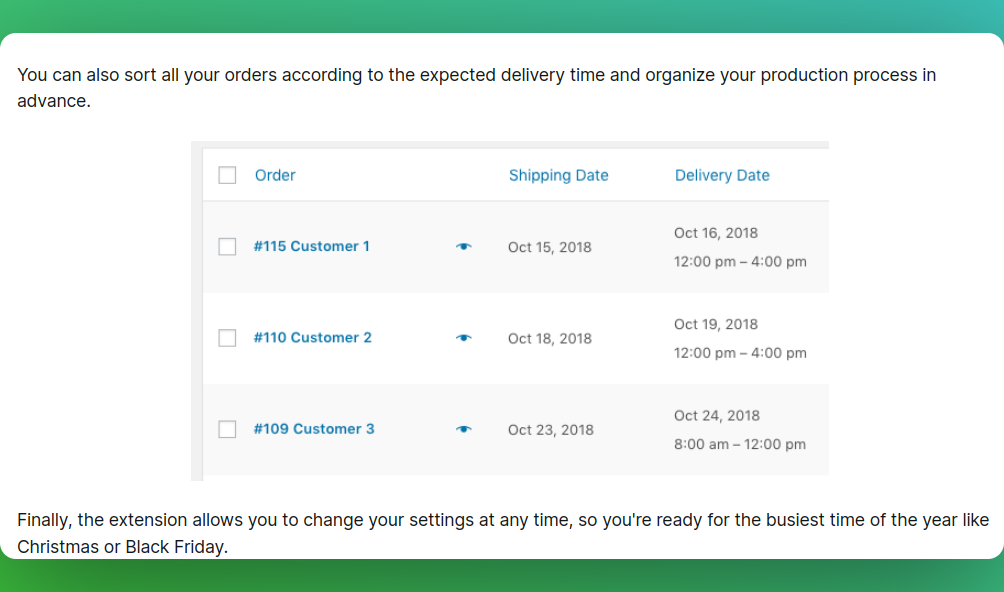Screen dimensions: 1004x592
Task: Preview order #110 with the eye icon
Action: tap(464, 338)
